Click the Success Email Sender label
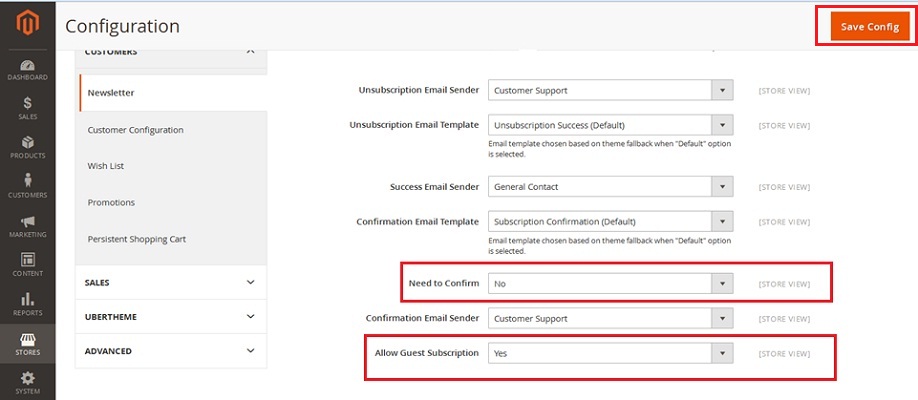Image resolution: width=918 pixels, height=400 pixels. pos(434,187)
